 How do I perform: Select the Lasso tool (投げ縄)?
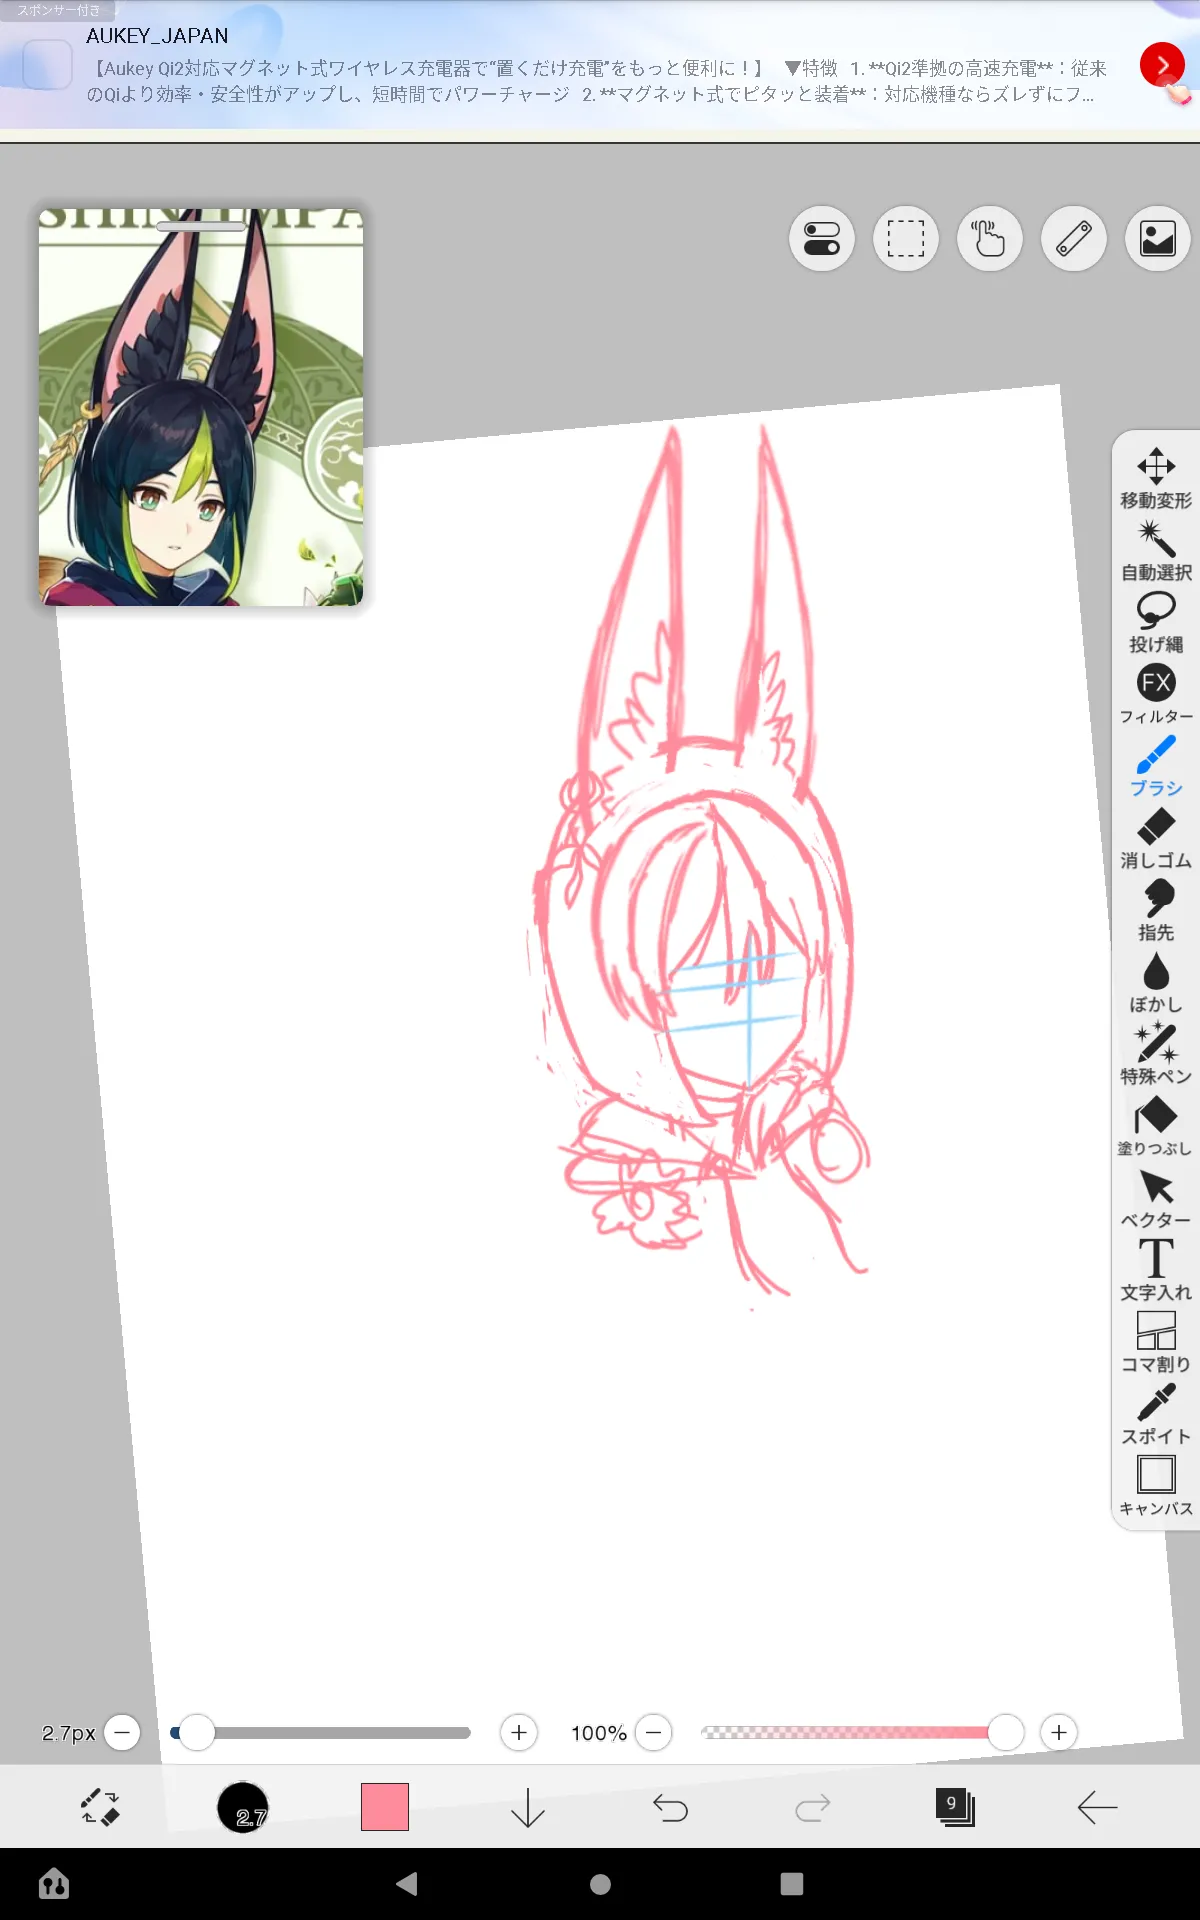click(1156, 622)
